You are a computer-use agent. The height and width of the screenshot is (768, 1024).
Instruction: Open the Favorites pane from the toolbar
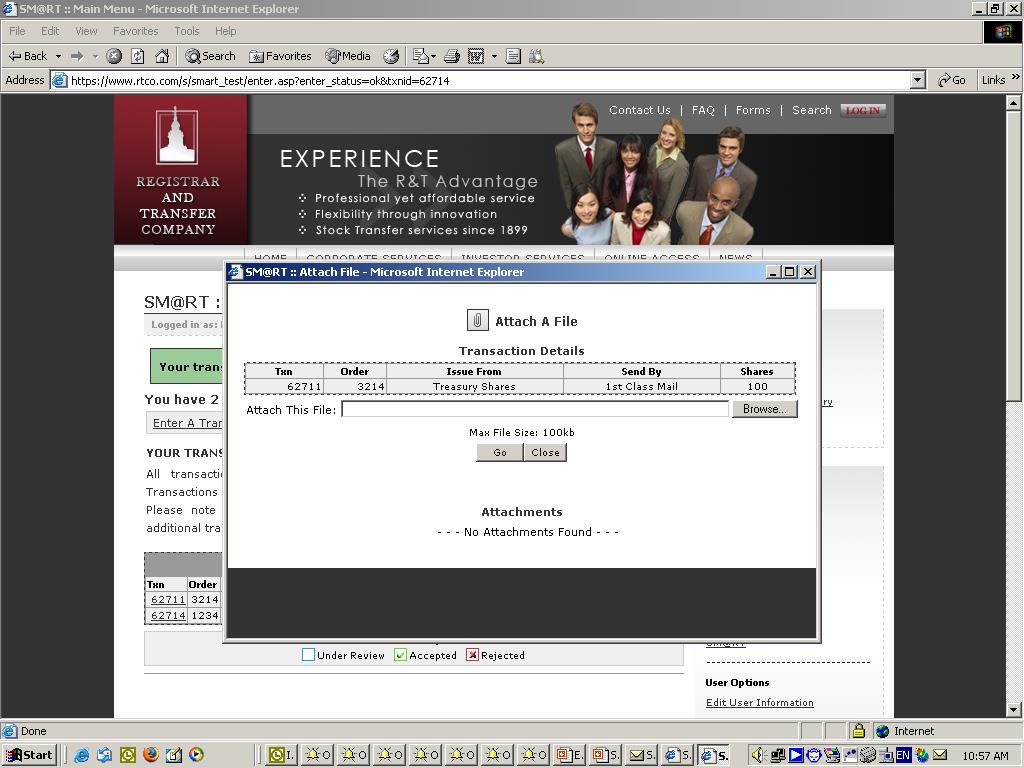pyautogui.click(x=280, y=56)
